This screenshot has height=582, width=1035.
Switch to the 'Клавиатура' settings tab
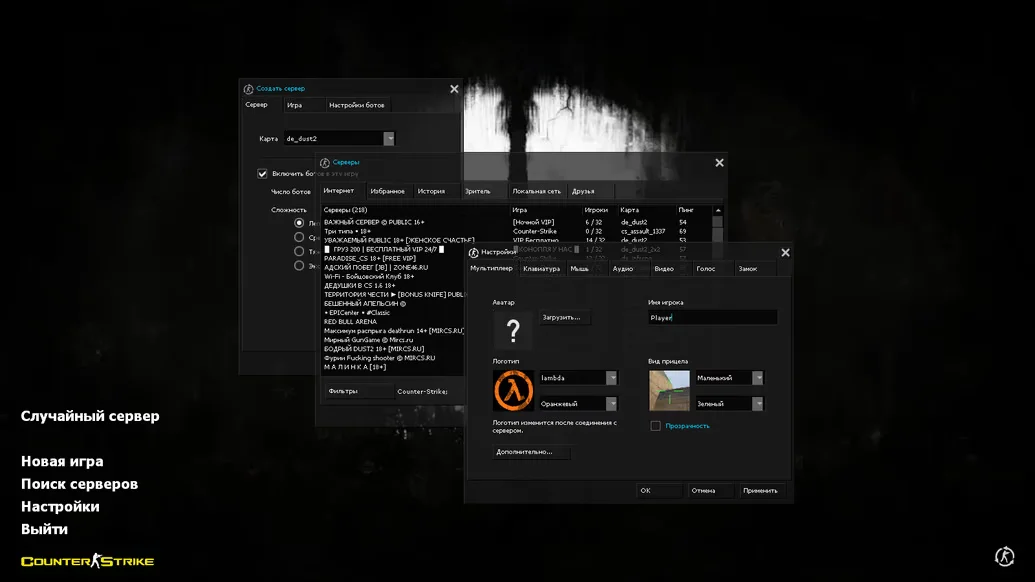(541, 269)
